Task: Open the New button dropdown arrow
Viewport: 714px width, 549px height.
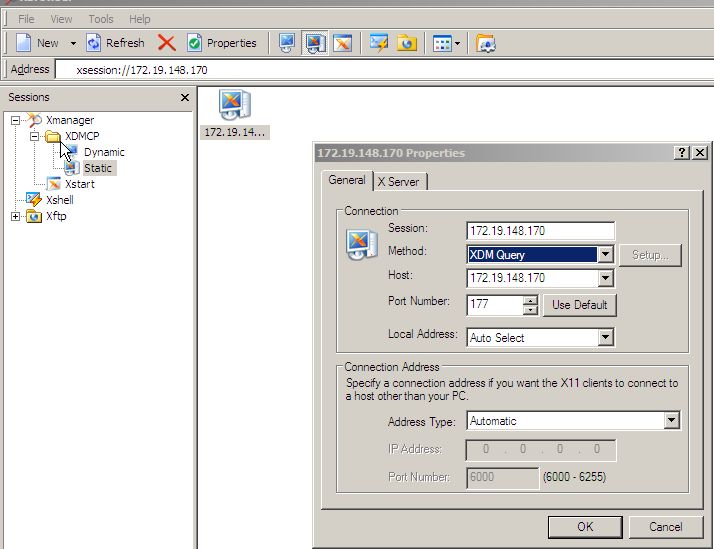Action: (x=73, y=44)
